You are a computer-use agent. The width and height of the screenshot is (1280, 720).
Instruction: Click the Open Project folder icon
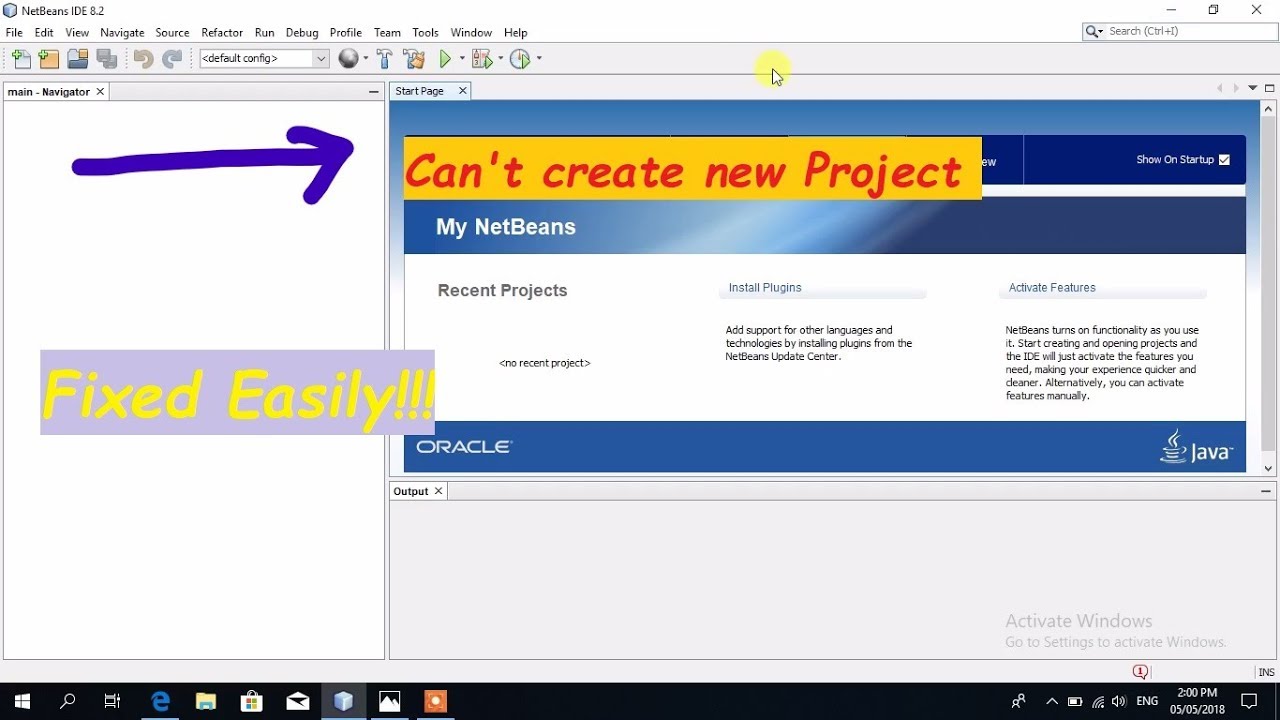tap(78, 59)
